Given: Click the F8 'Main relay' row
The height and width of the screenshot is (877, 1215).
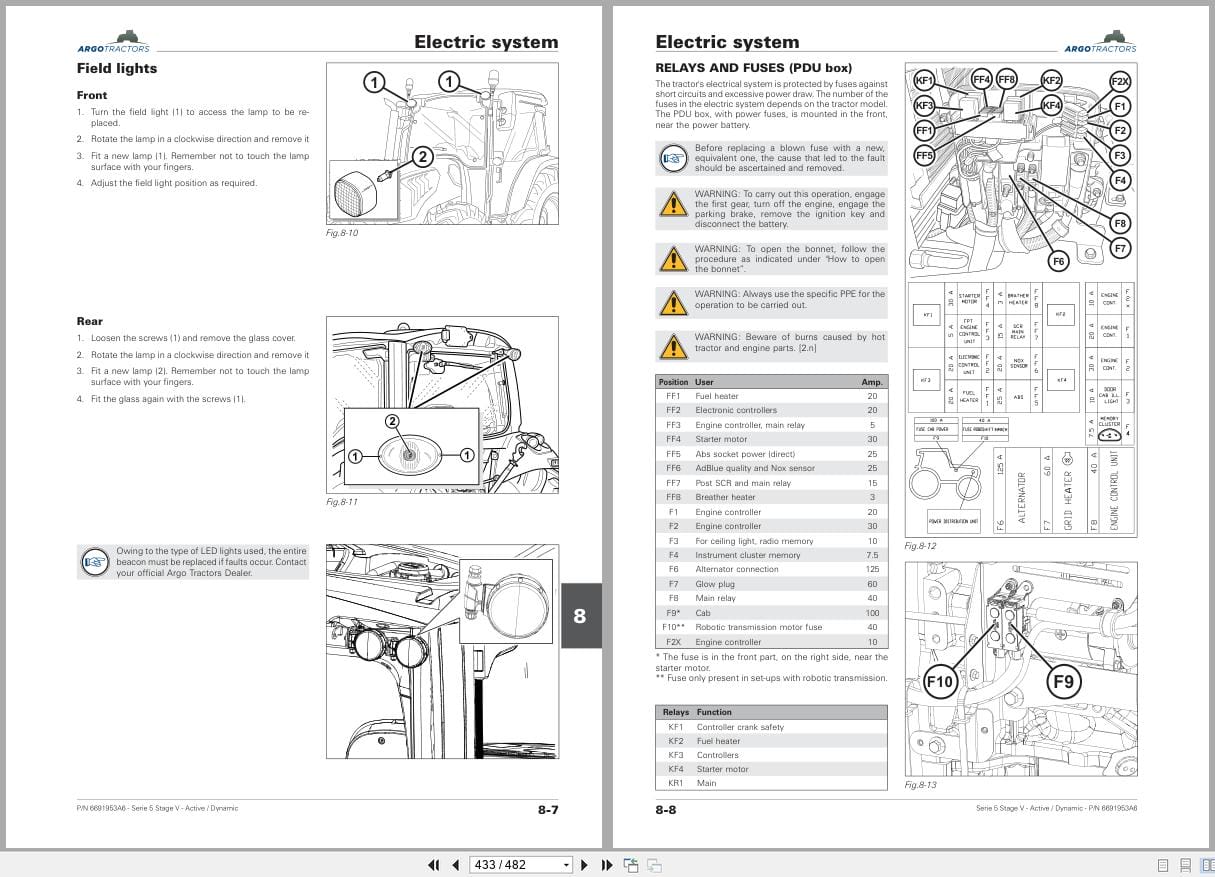Looking at the screenshot, I should point(771,598).
